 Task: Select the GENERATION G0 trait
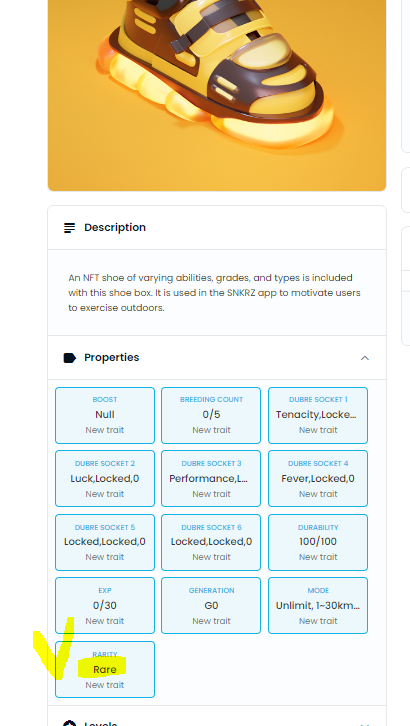click(211, 605)
